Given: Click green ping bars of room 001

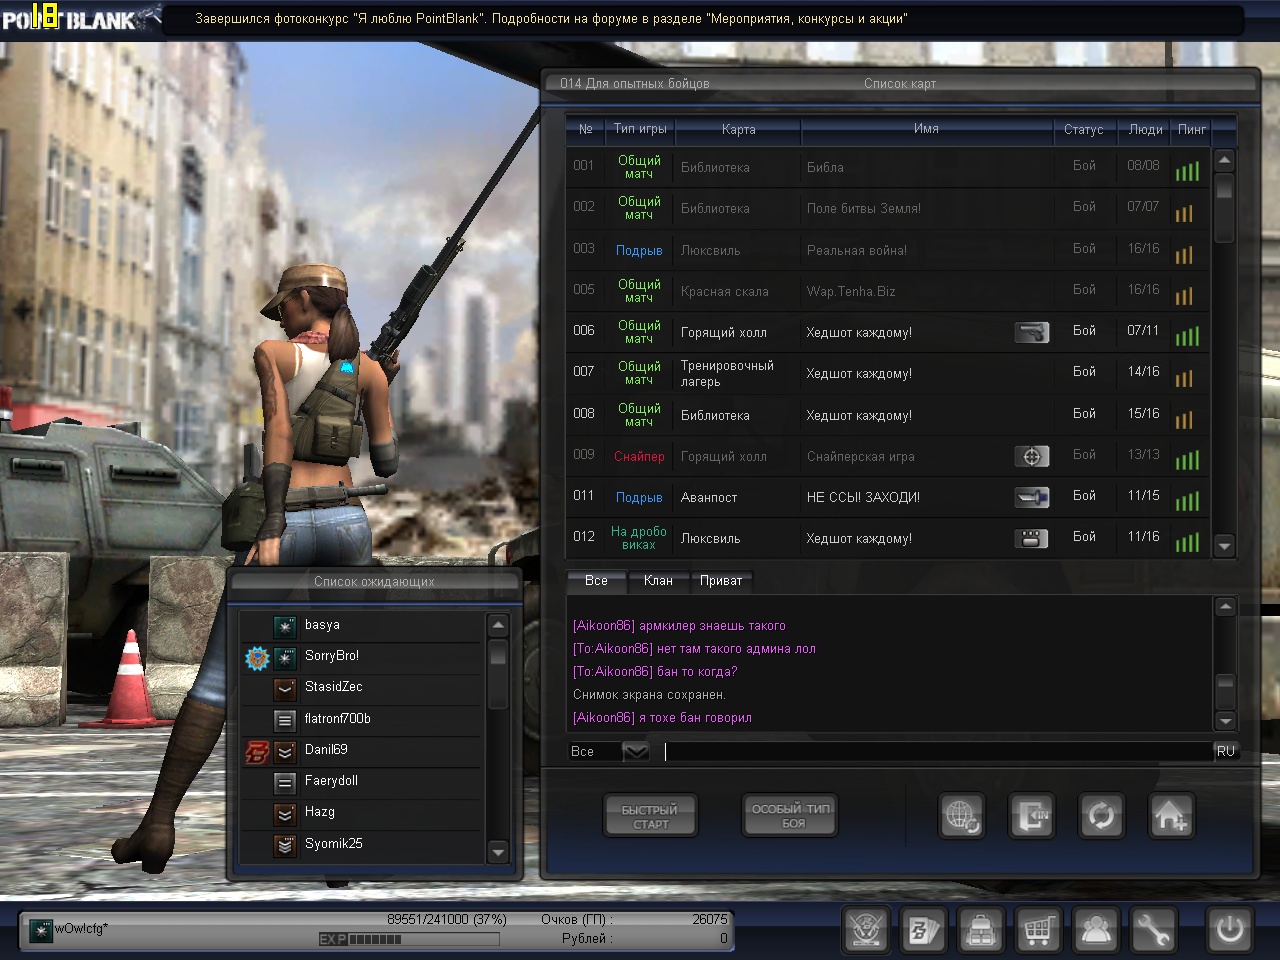Looking at the screenshot, I should pos(1187,171).
